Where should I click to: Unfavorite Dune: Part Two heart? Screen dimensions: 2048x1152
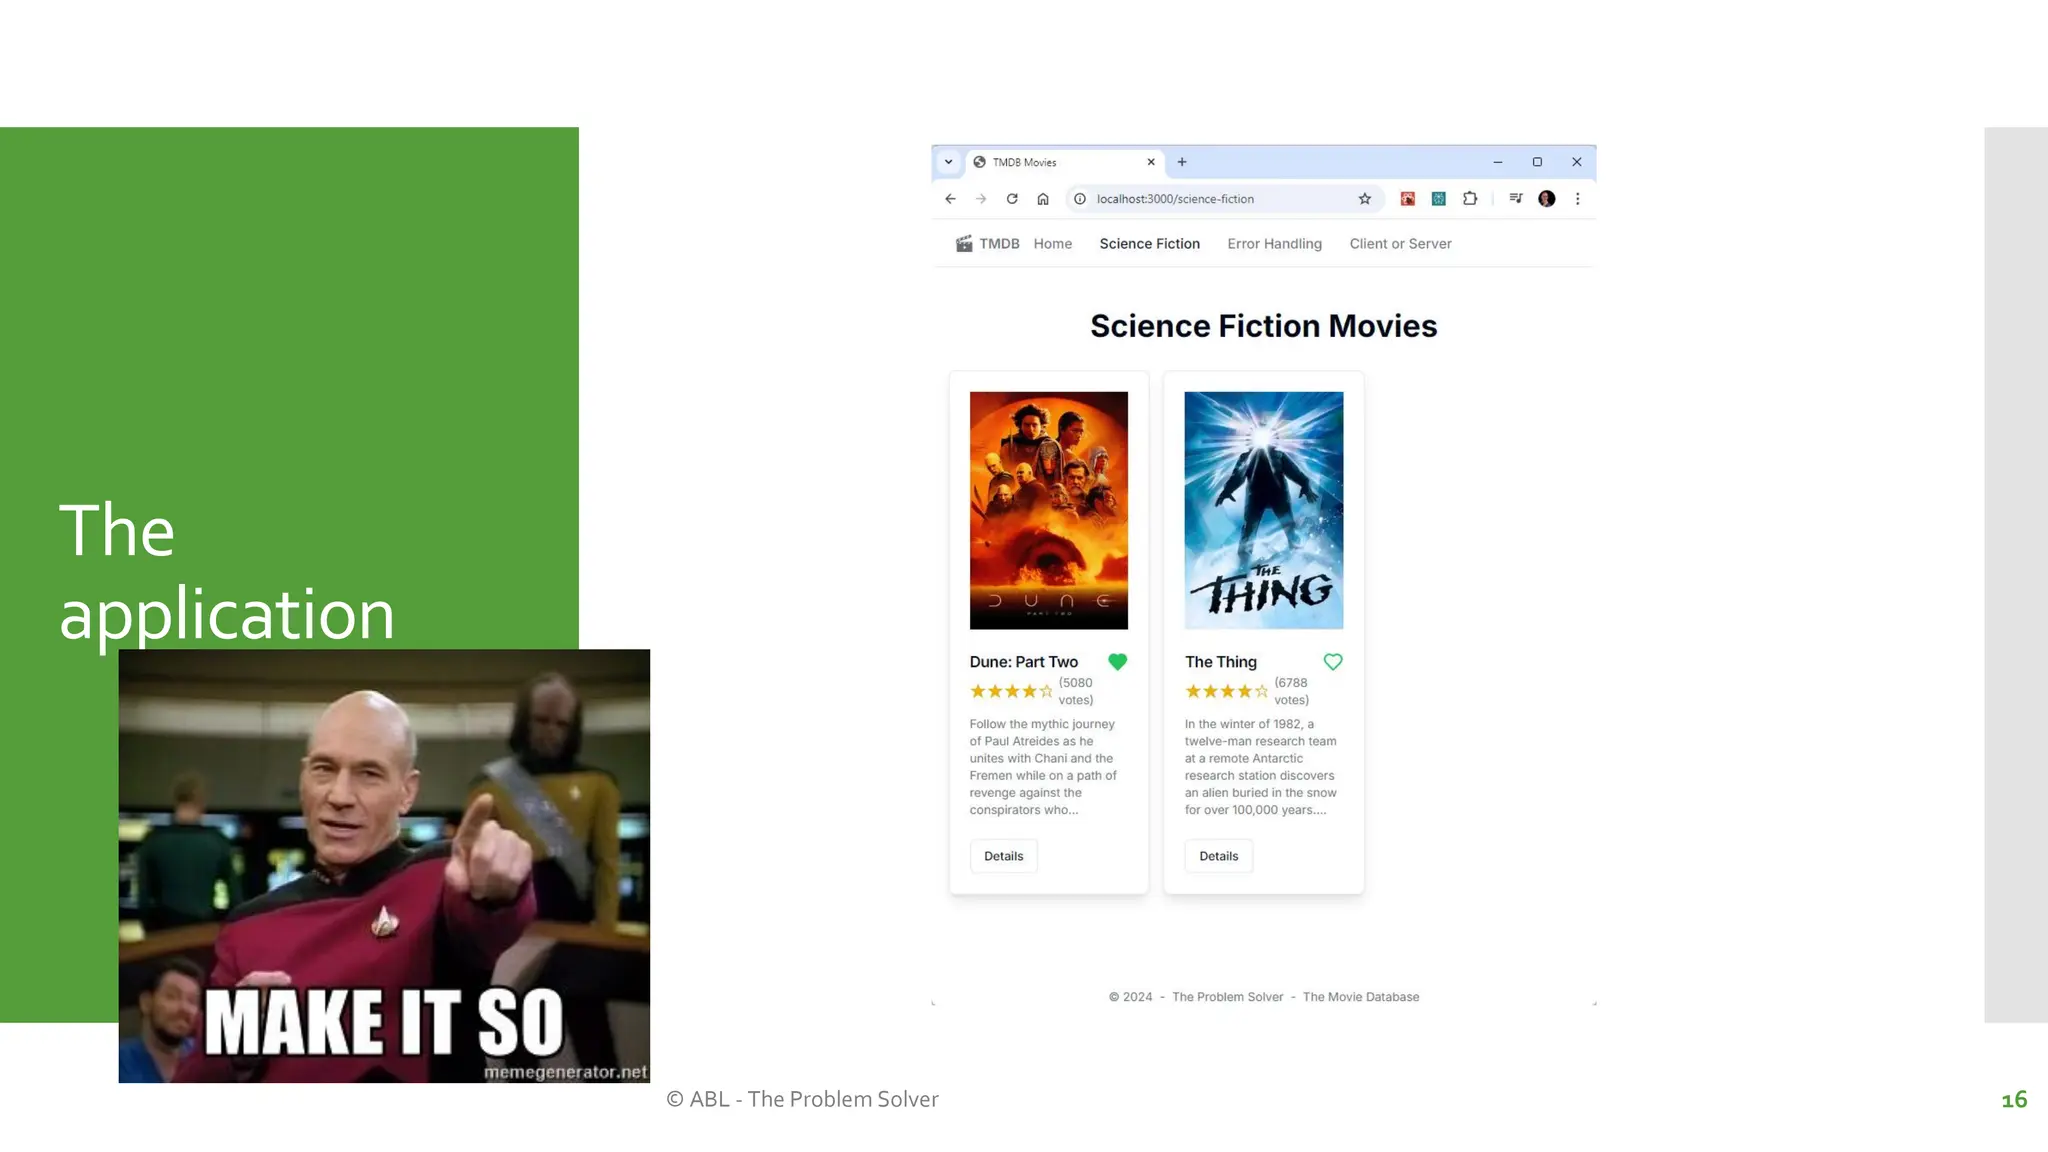[x=1118, y=662]
